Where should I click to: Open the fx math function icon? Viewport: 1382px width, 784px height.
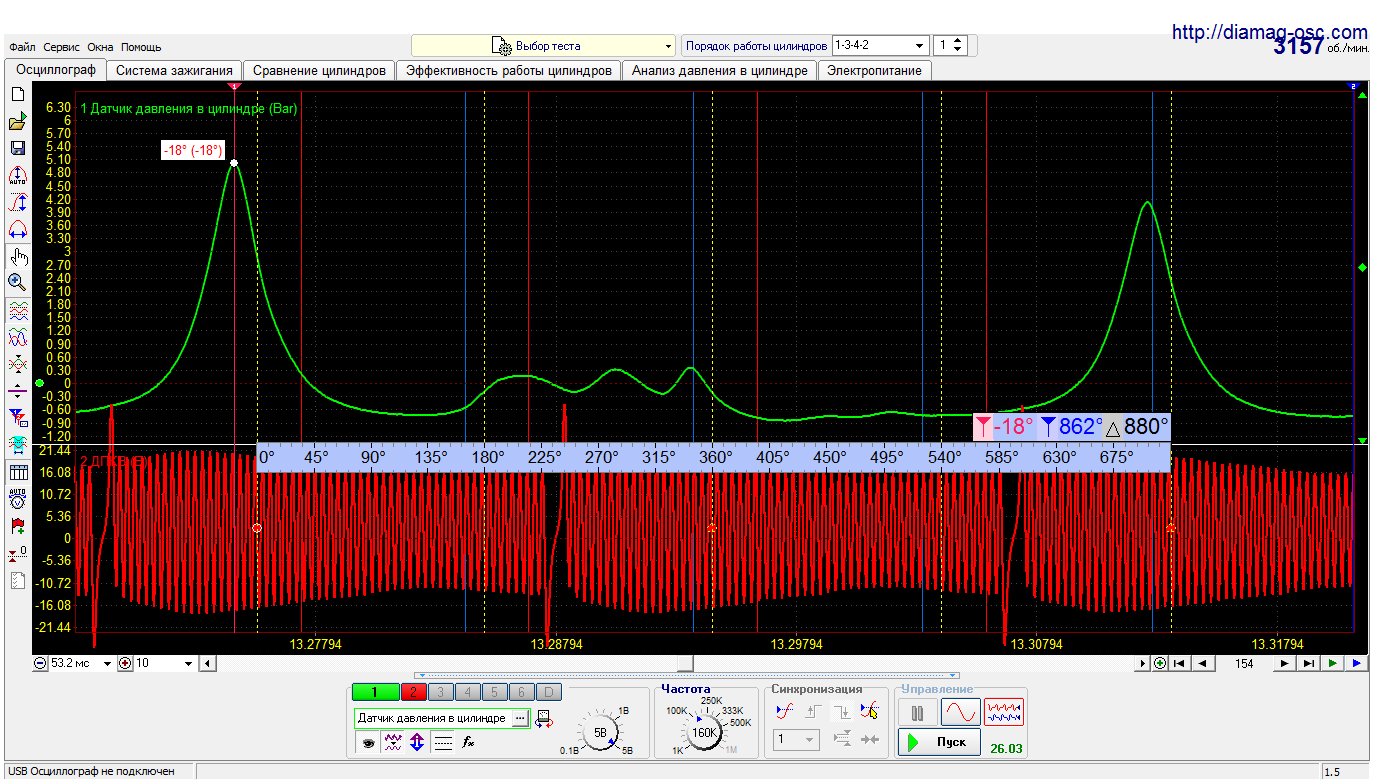pos(467,742)
